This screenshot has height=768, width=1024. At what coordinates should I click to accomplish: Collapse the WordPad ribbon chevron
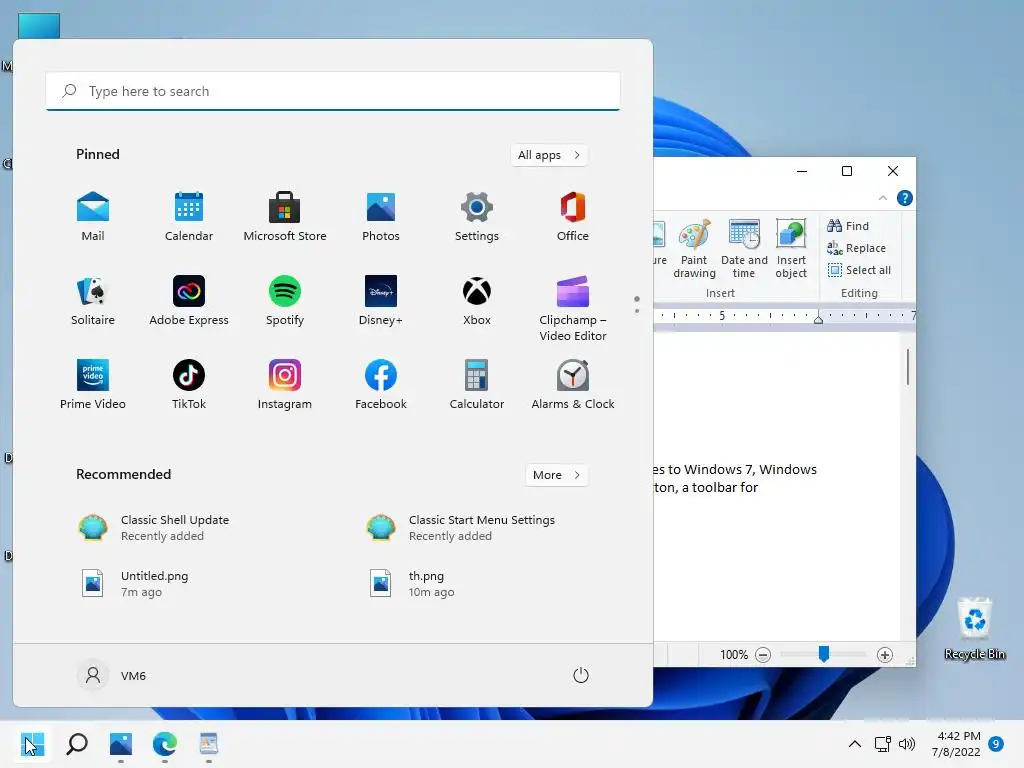(x=882, y=198)
